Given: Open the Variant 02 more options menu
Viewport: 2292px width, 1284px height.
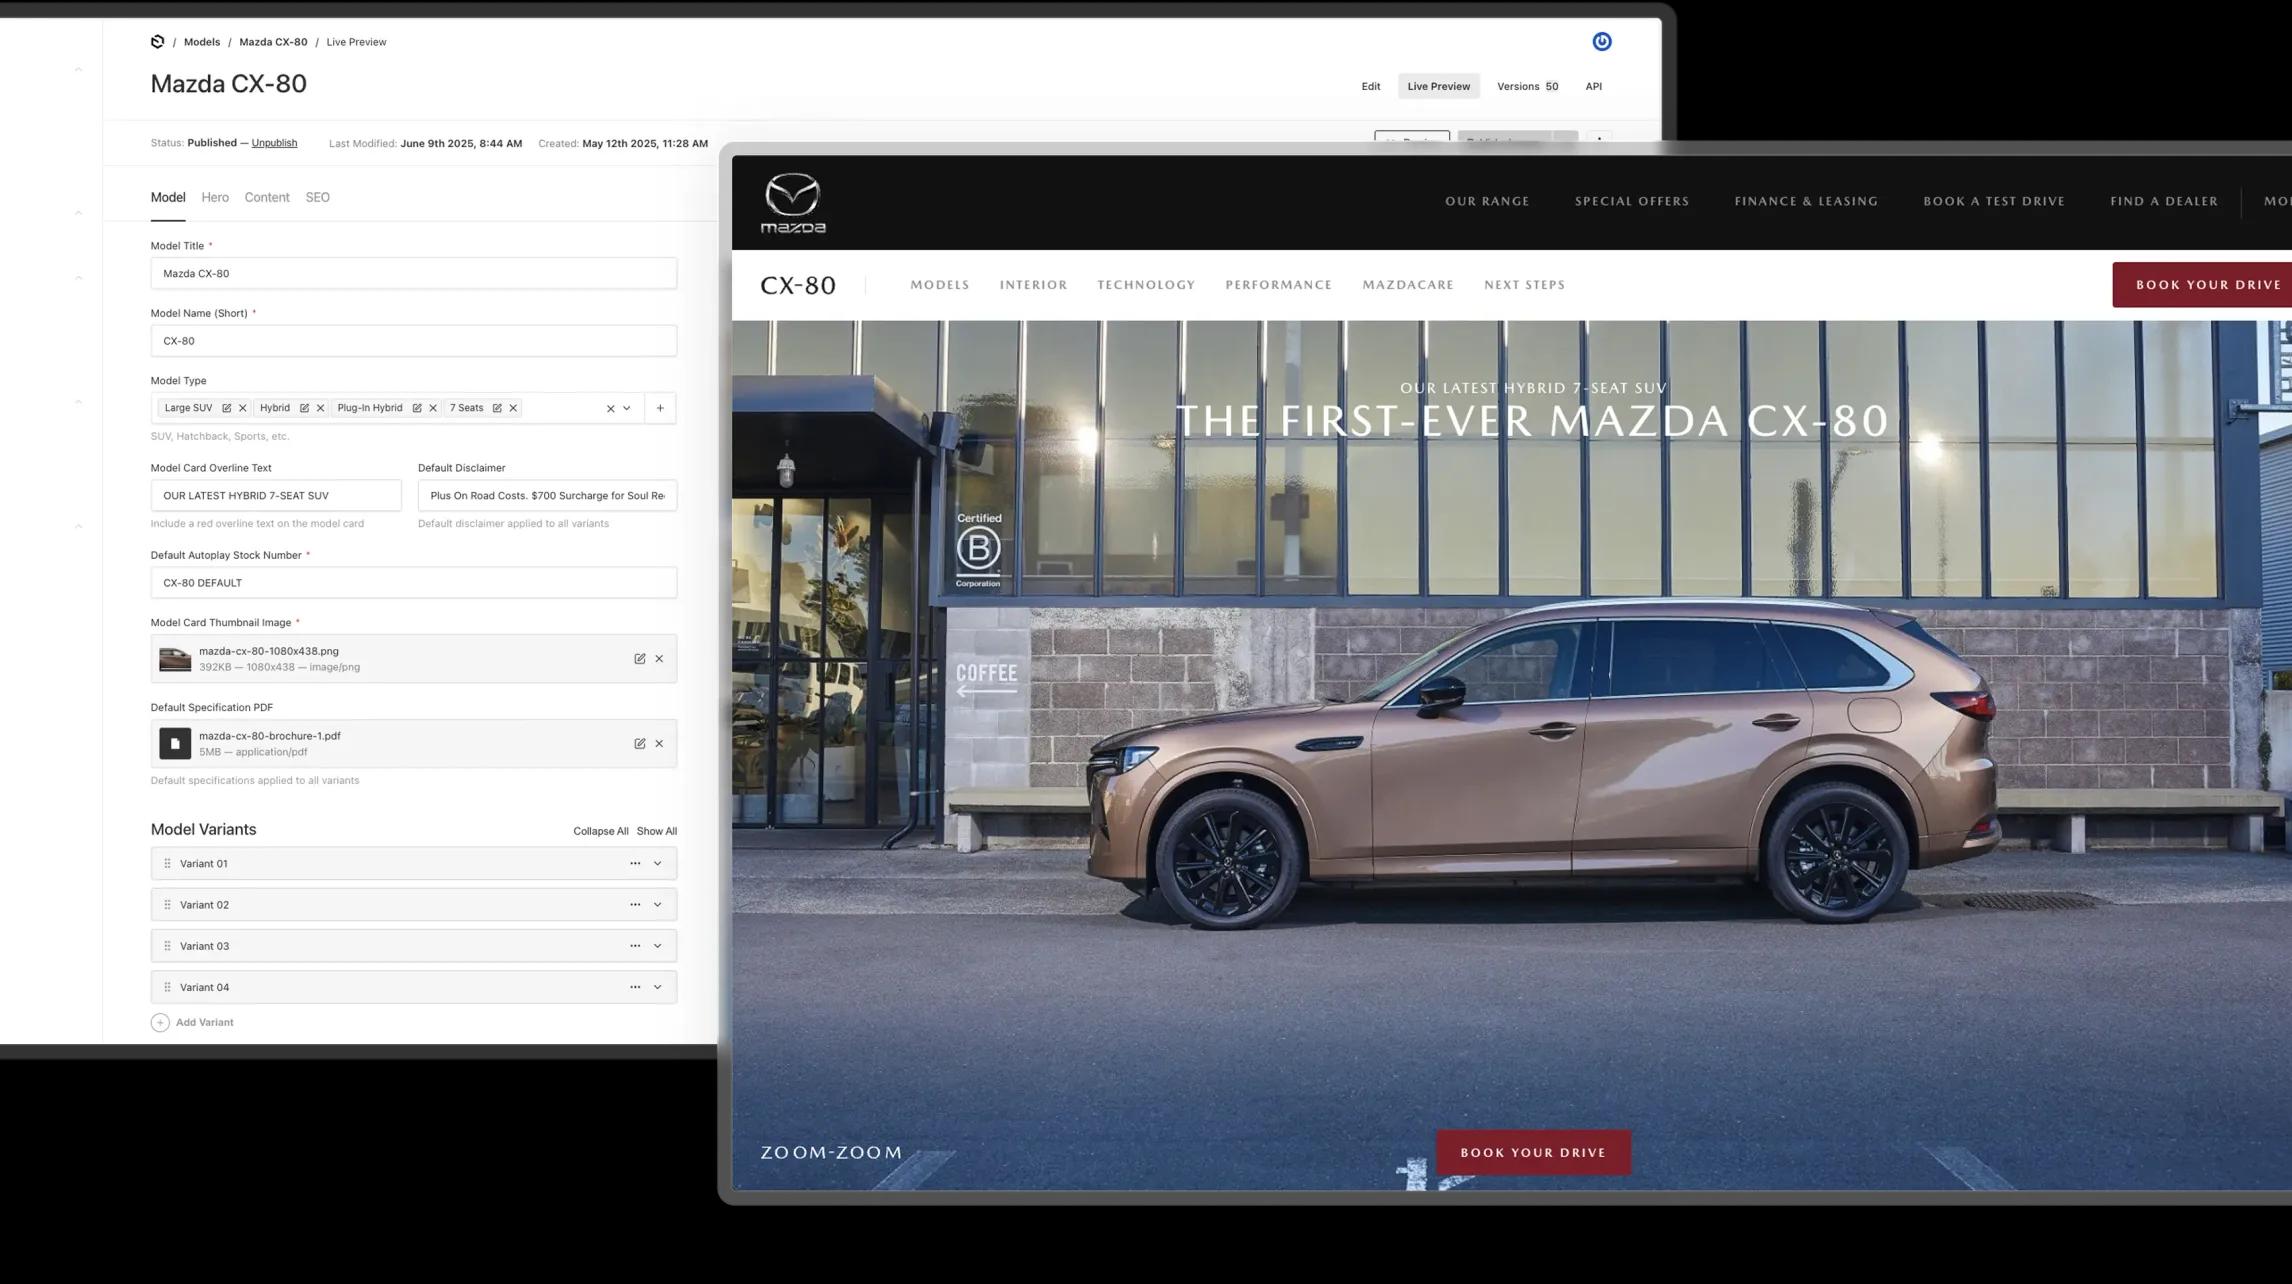Looking at the screenshot, I should coord(635,905).
